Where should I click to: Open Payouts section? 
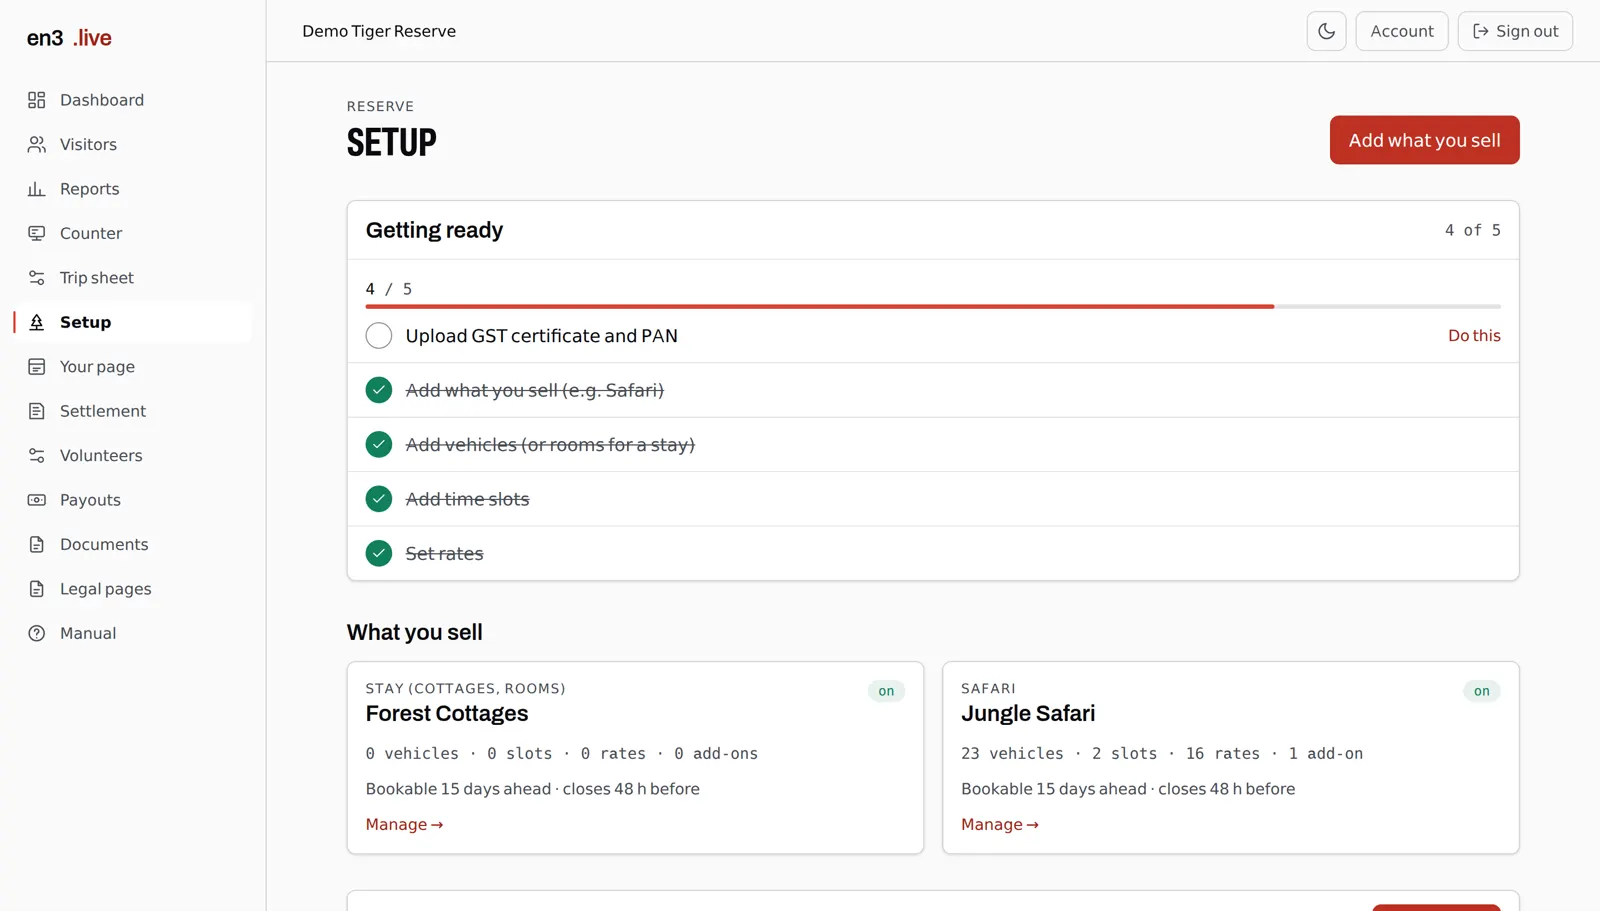coord(134,500)
